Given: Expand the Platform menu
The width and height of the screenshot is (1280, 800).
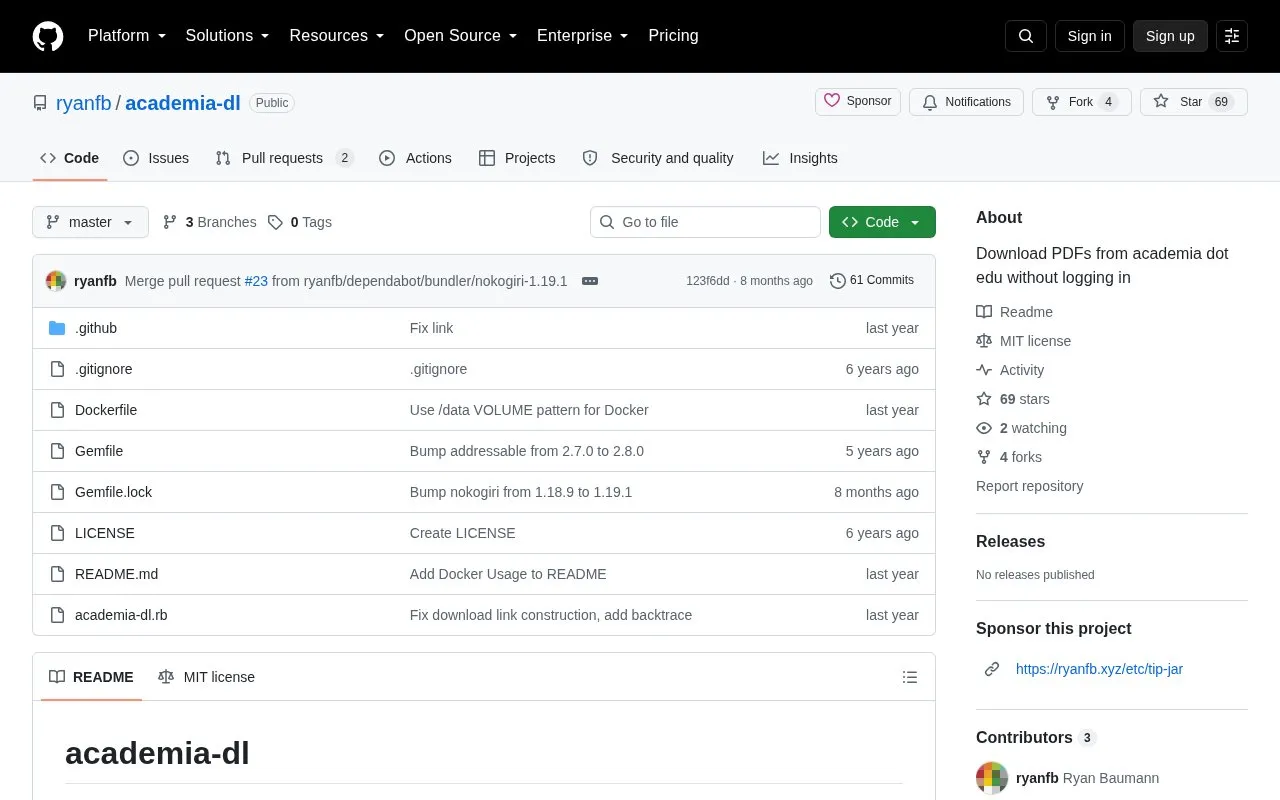Looking at the screenshot, I should 127,36.
